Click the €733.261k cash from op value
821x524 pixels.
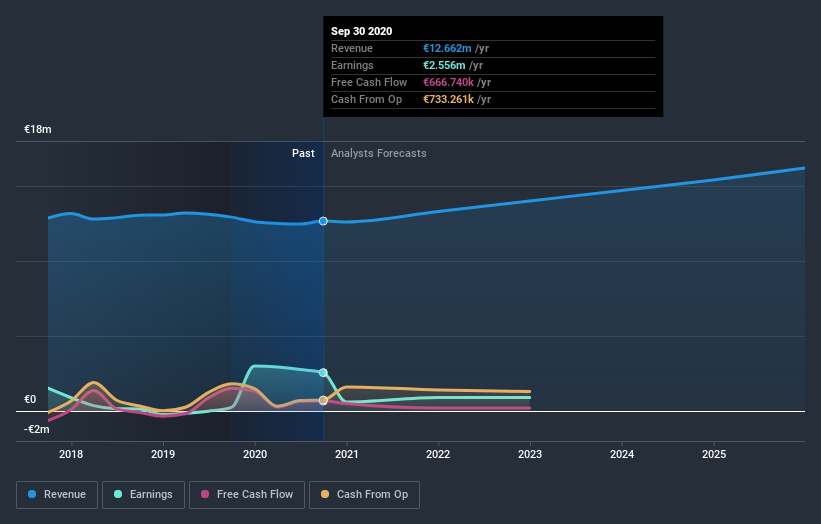click(448, 99)
